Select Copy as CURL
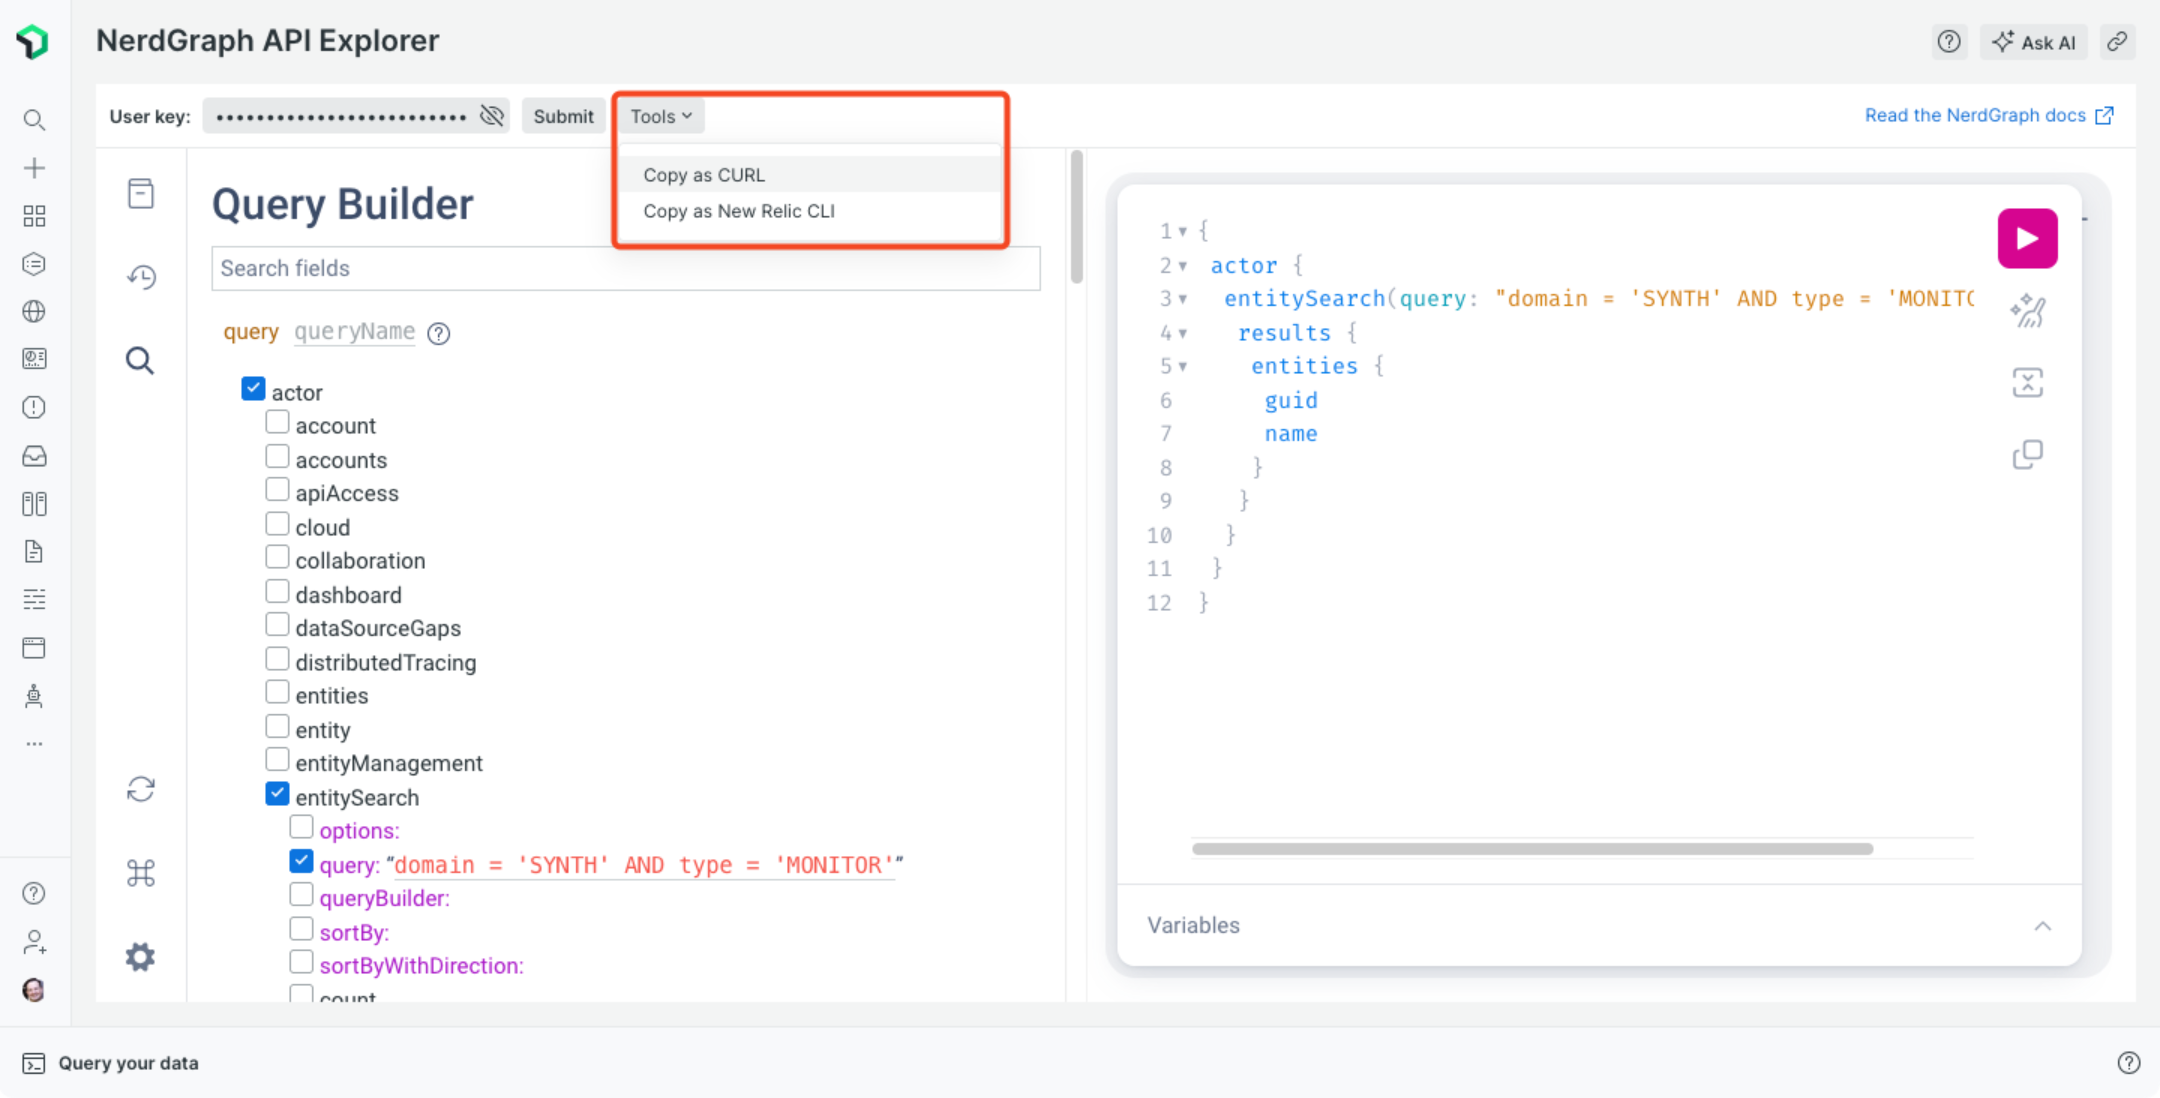 click(x=810, y=175)
